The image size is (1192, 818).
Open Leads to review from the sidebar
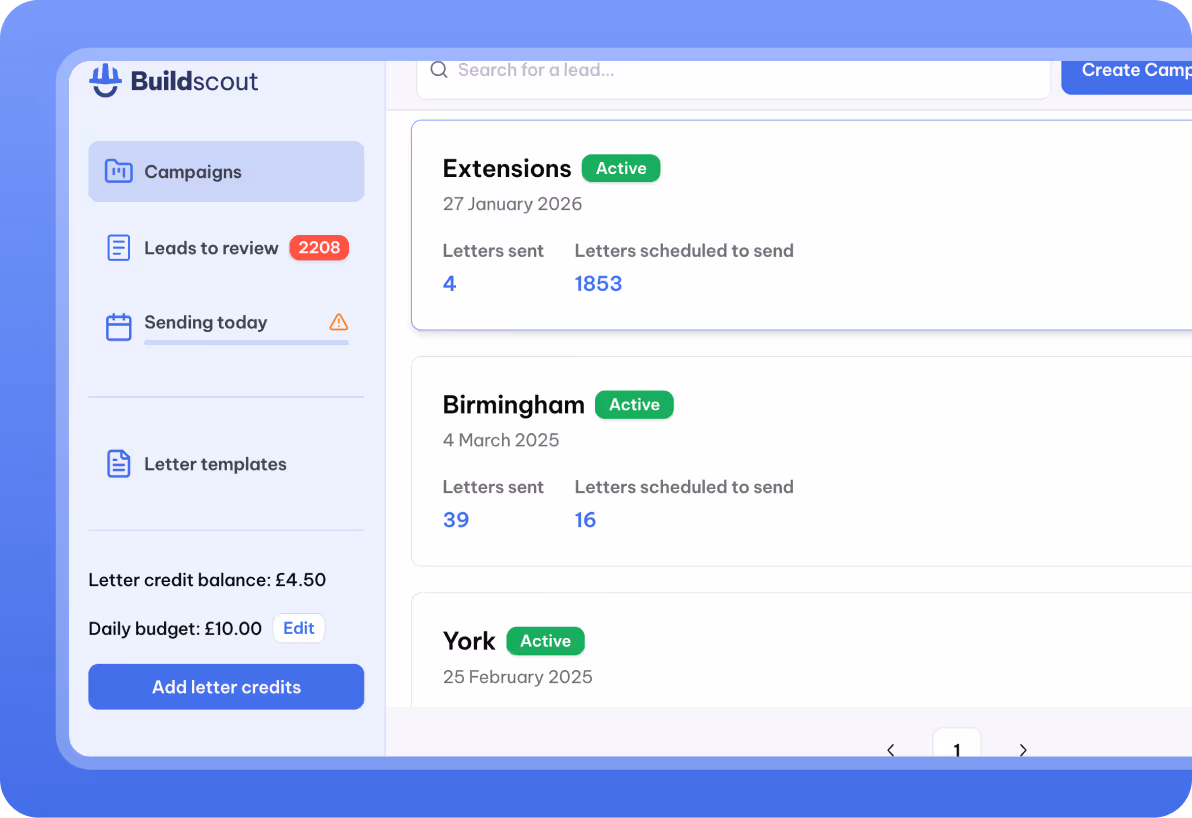point(211,247)
